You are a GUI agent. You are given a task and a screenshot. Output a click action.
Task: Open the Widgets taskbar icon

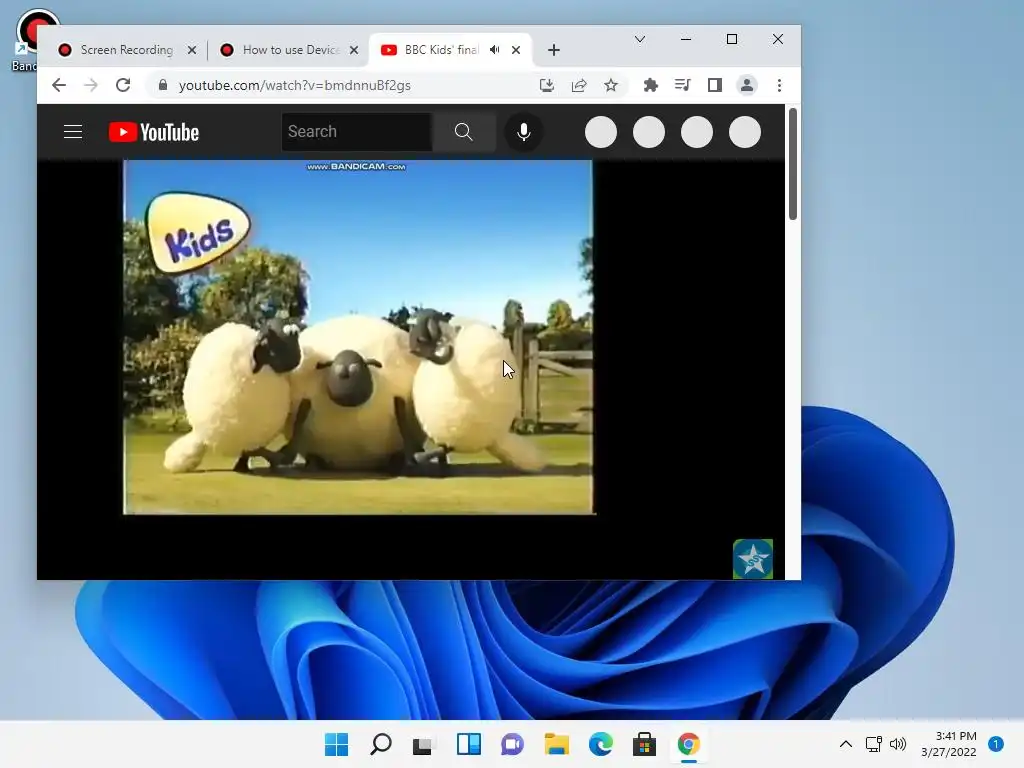point(468,744)
